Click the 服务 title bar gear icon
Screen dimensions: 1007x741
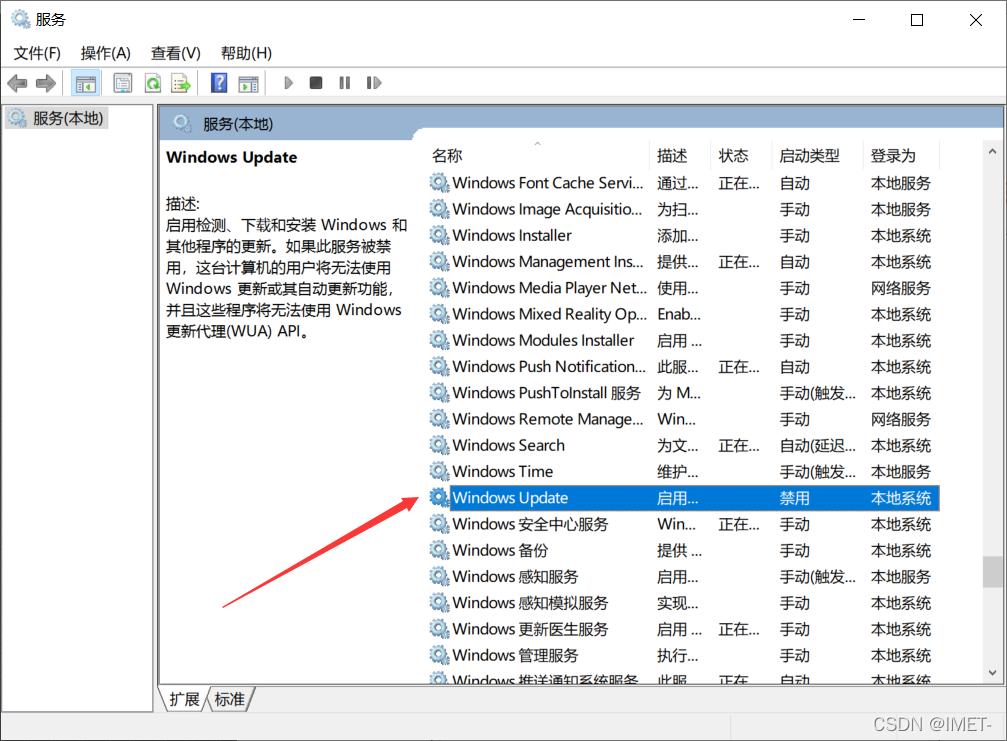(21, 19)
